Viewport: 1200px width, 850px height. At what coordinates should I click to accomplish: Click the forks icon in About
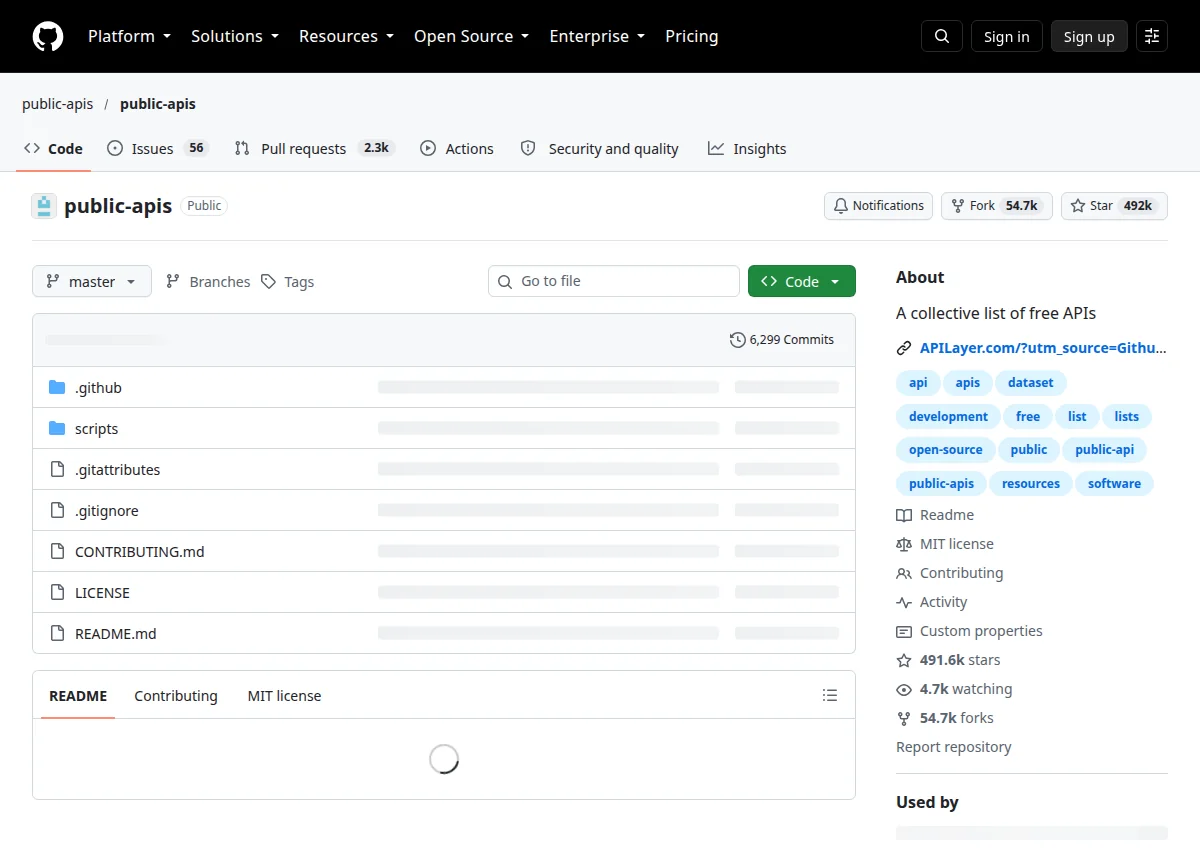tap(904, 718)
